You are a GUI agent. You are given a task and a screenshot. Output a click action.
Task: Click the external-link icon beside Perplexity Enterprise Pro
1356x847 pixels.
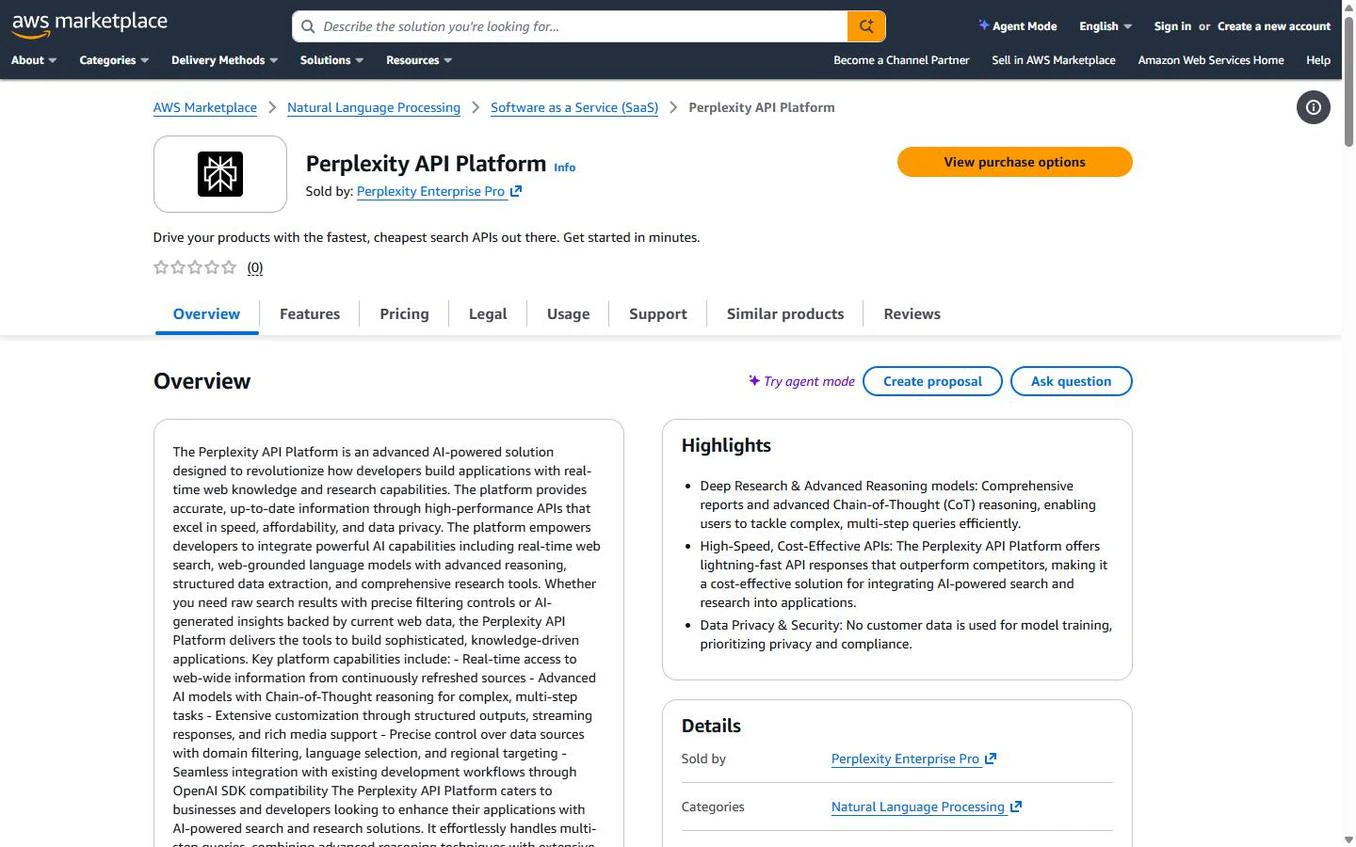click(x=516, y=190)
